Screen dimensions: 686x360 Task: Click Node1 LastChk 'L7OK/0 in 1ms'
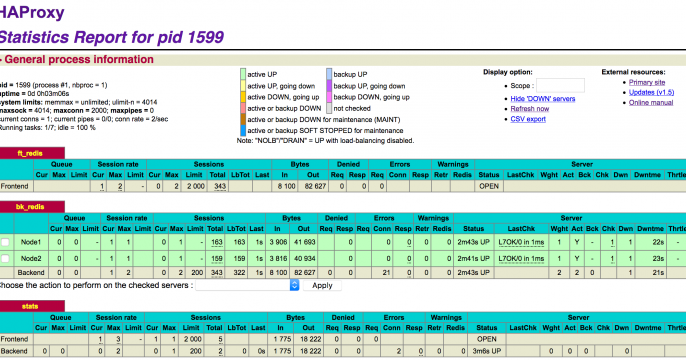point(521,242)
